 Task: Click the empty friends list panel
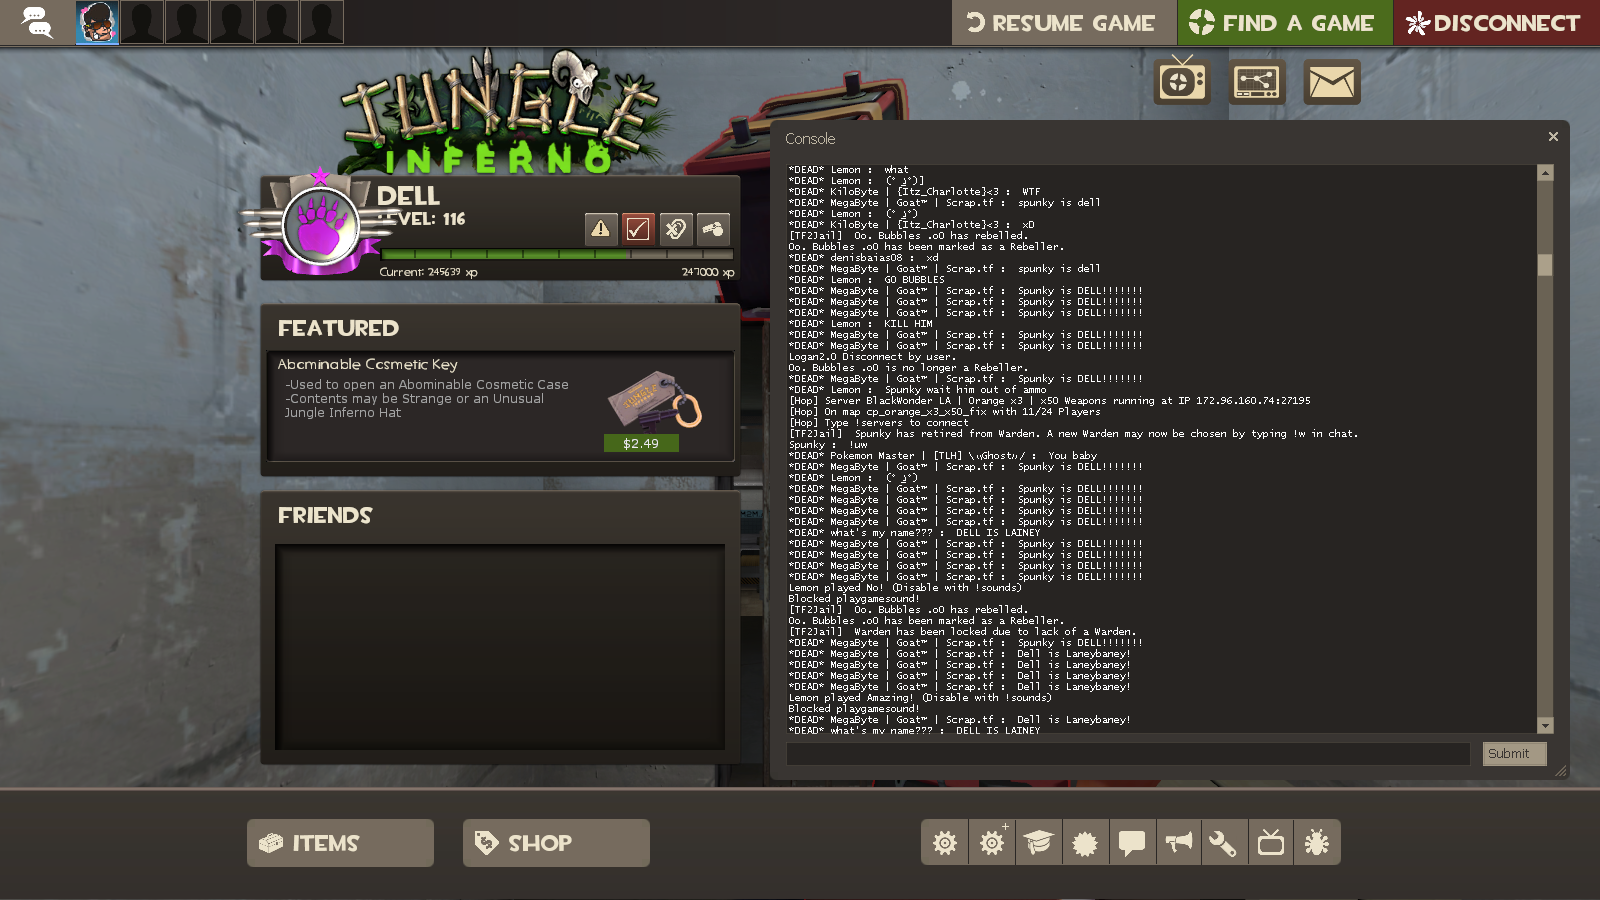[x=500, y=647]
